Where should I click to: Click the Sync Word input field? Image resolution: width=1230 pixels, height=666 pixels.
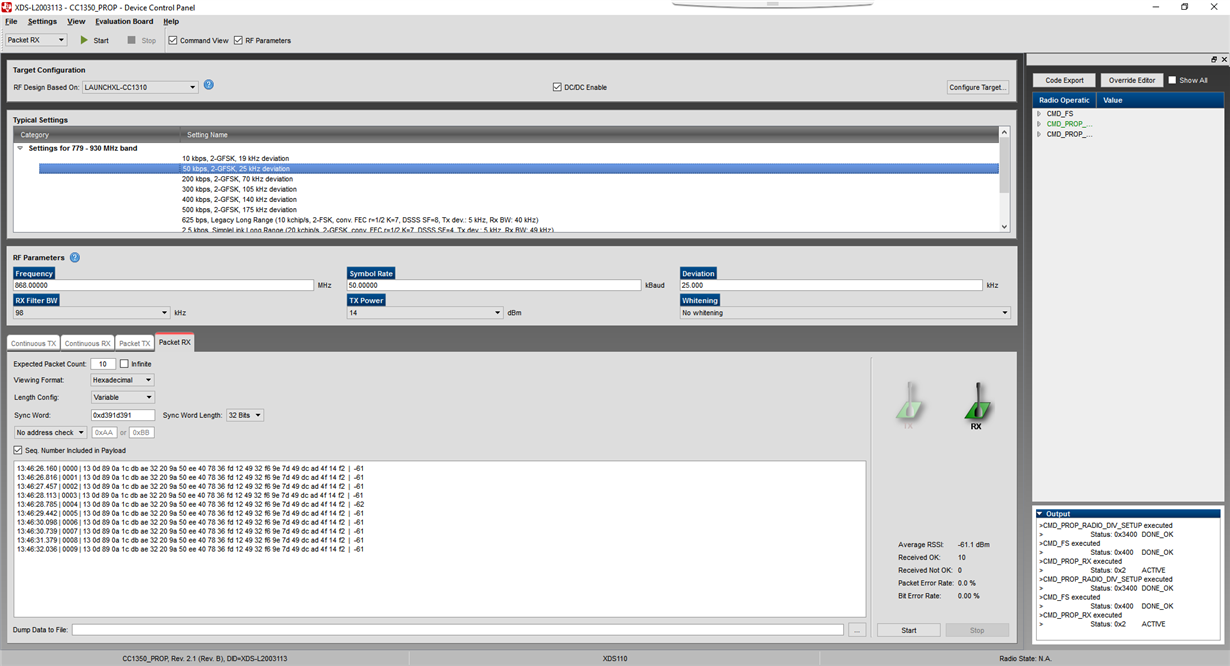[x=123, y=415]
